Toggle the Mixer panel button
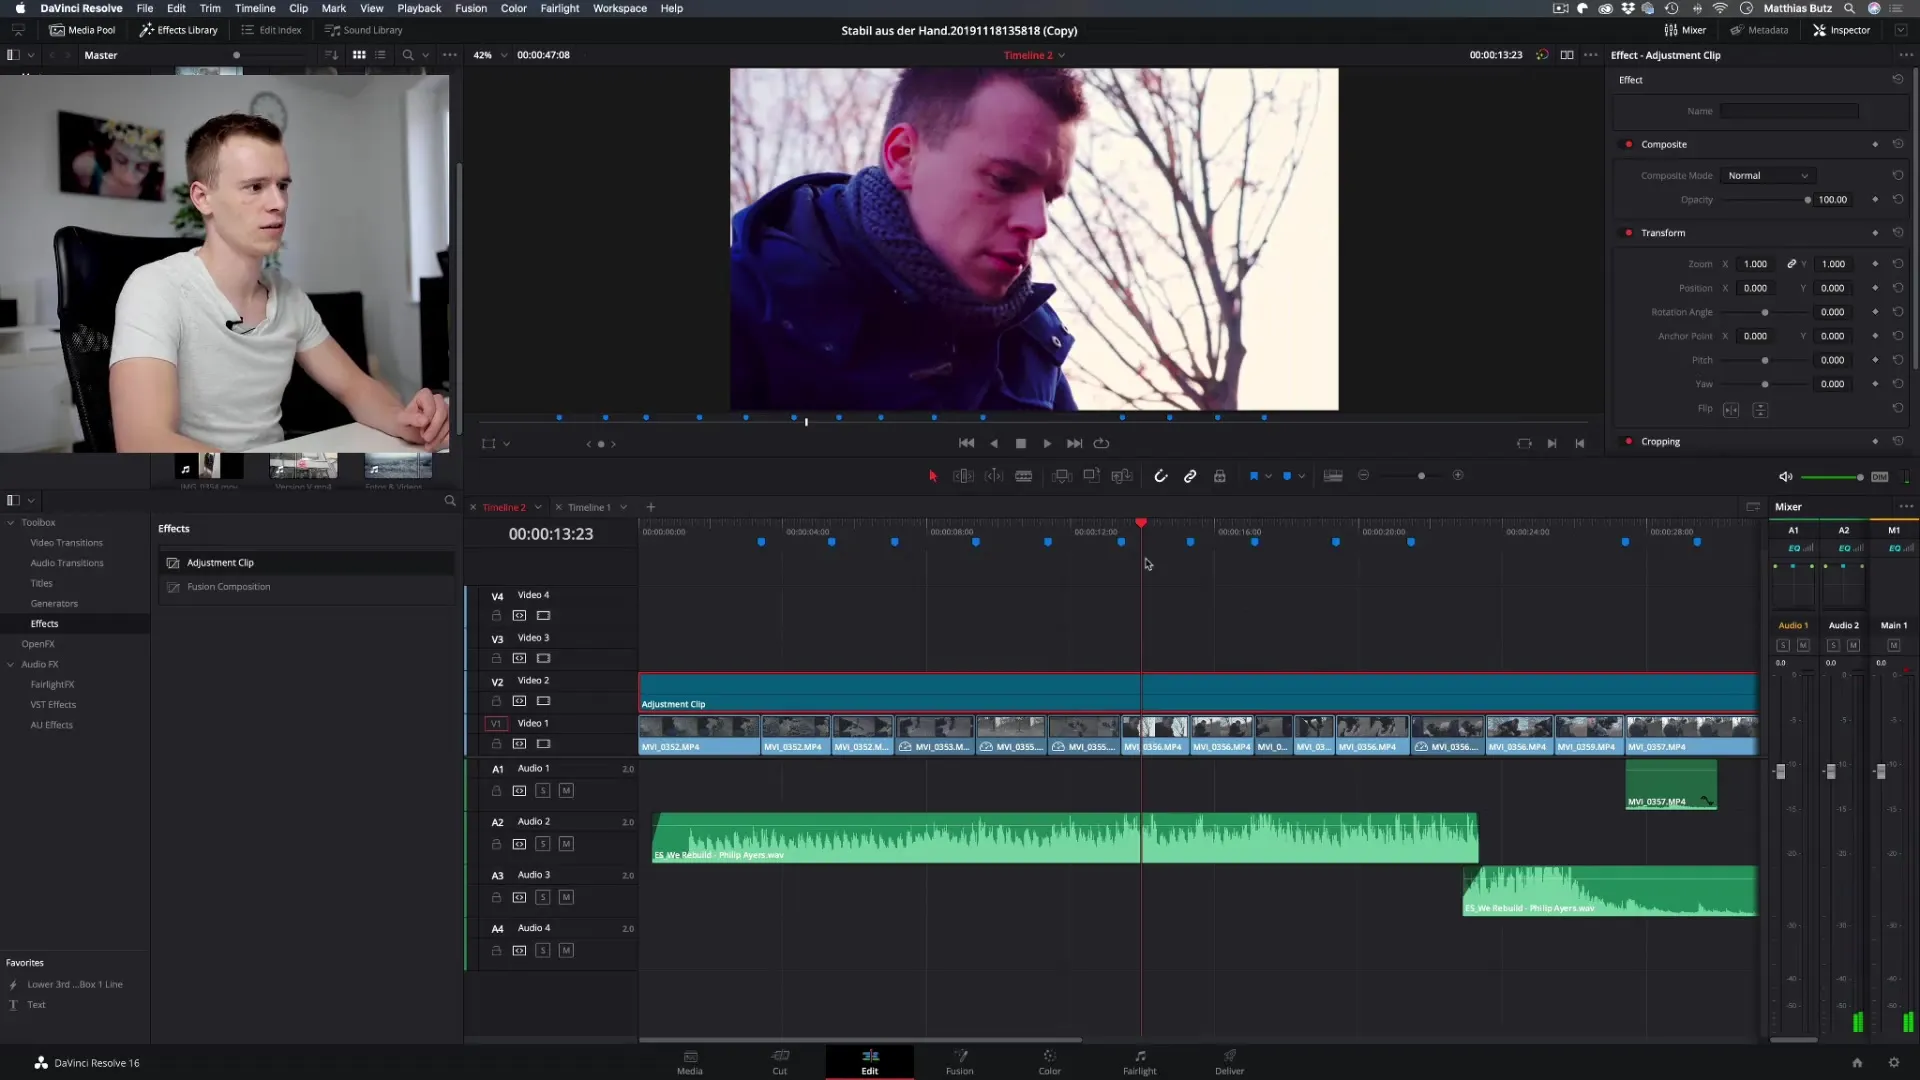Image resolution: width=1920 pixels, height=1080 pixels. [1685, 30]
